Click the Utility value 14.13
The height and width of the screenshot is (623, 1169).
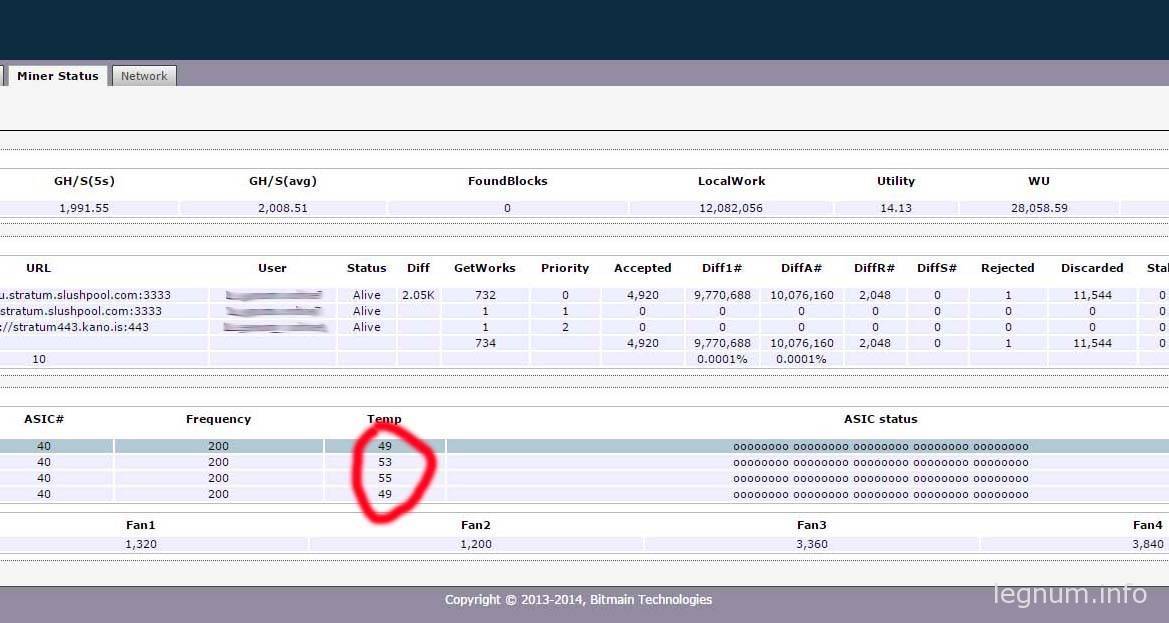(895, 208)
